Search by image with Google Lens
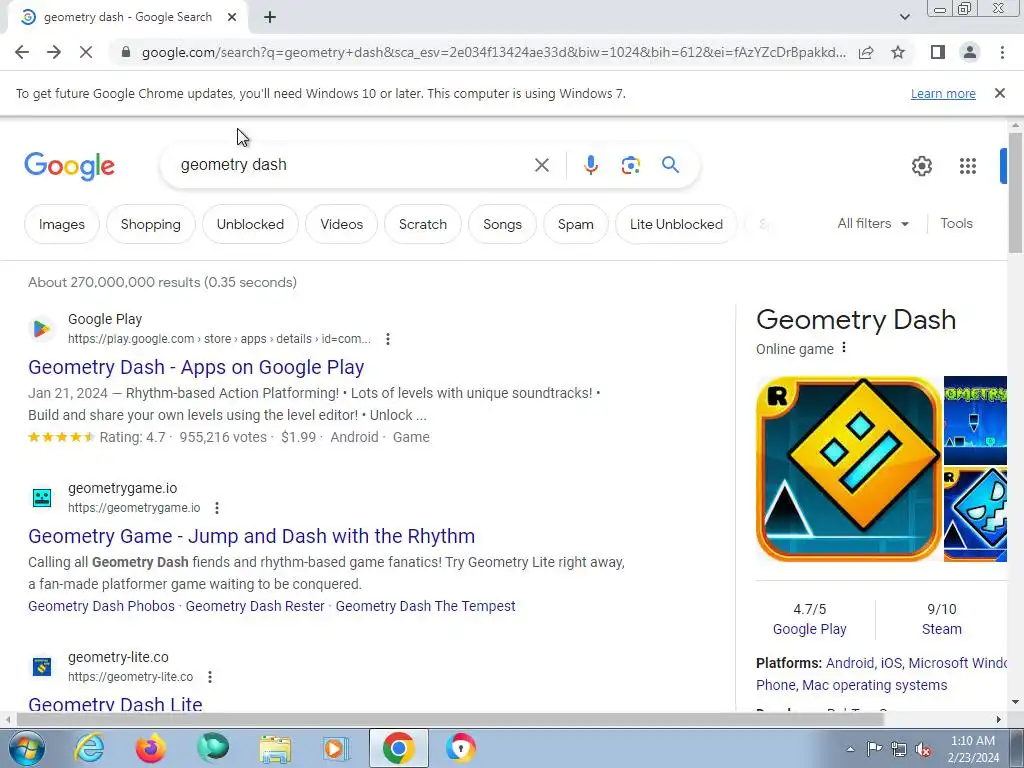 pos(630,165)
